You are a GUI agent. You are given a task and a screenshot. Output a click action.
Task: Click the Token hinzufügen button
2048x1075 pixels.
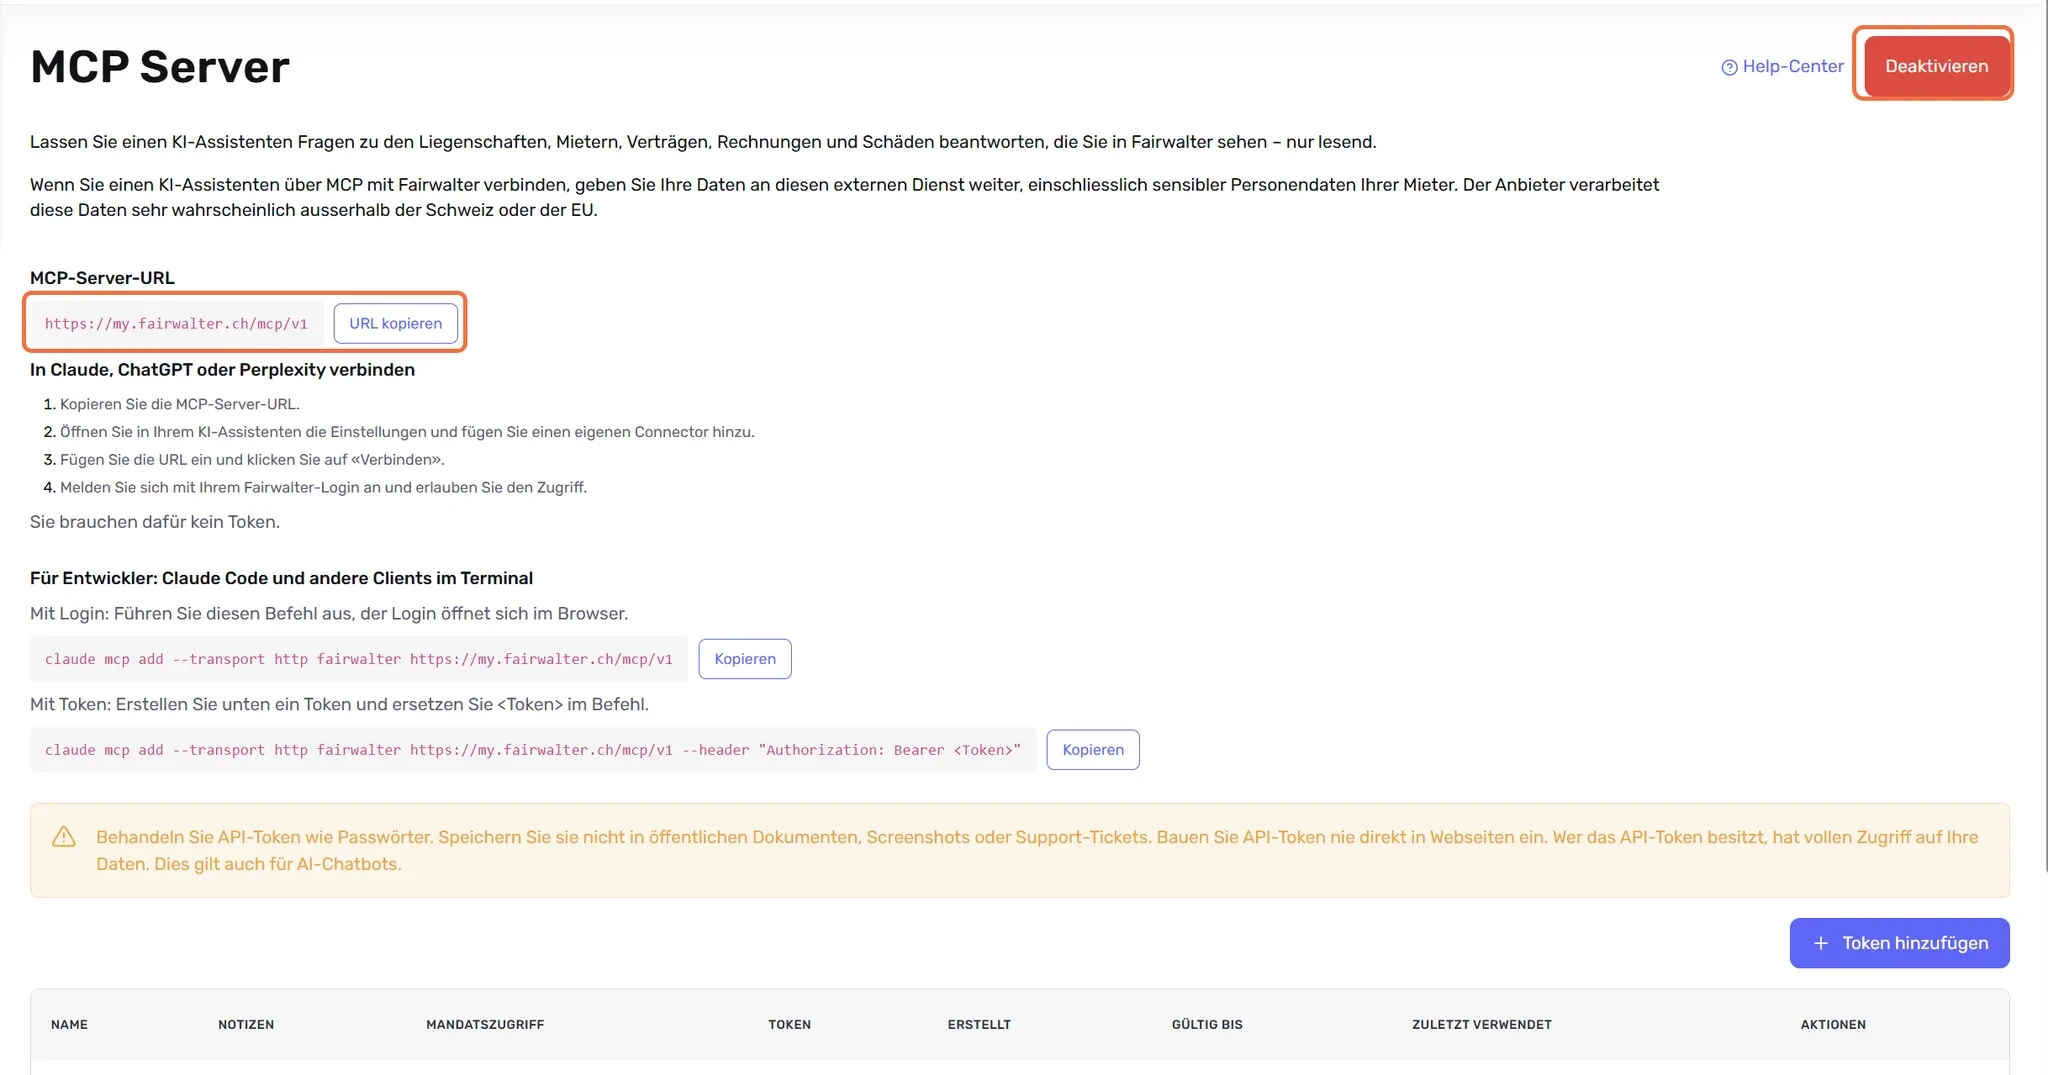coord(1899,943)
